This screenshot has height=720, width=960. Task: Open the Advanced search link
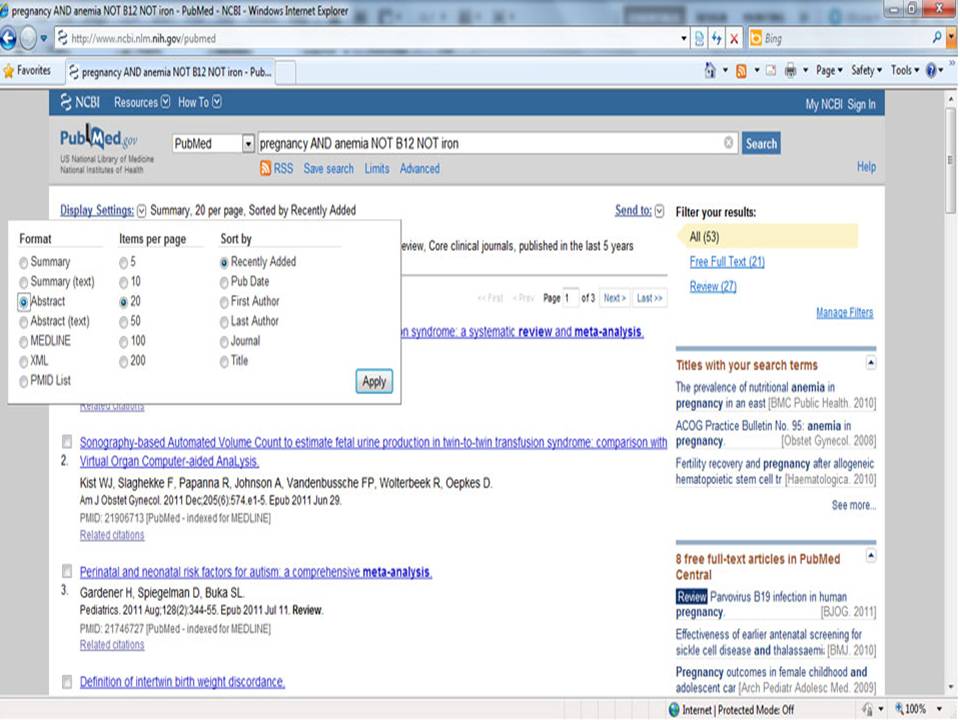click(x=419, y=168)
